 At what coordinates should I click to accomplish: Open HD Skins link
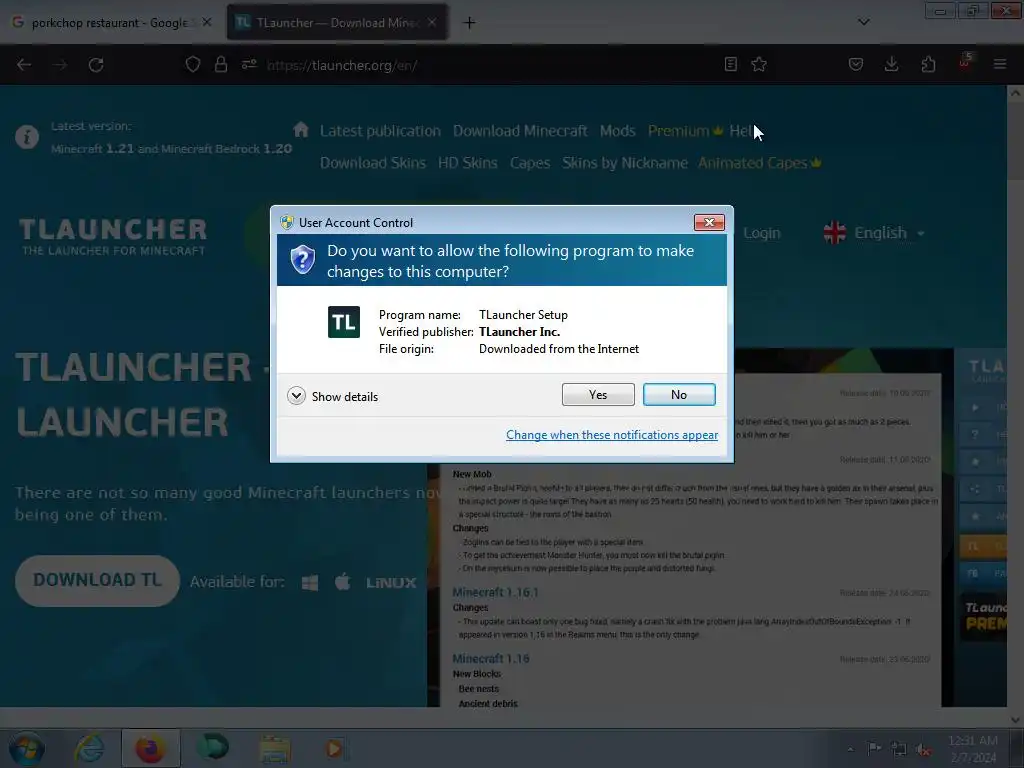[468, 163]
